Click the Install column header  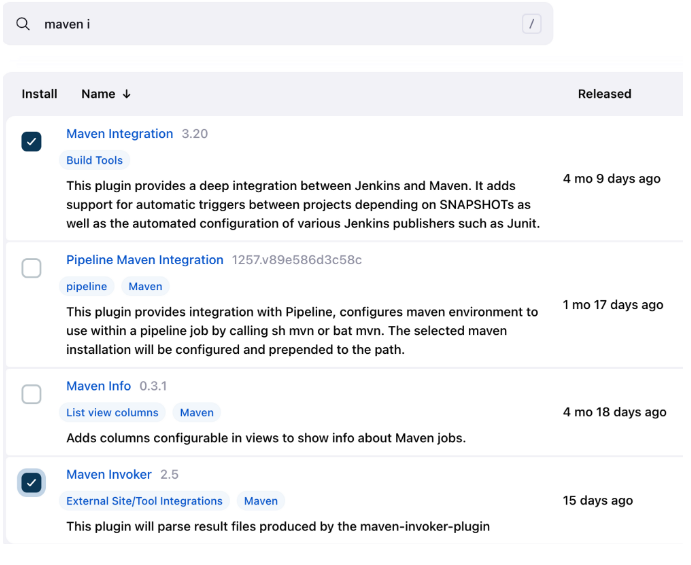tap(39, 94)
